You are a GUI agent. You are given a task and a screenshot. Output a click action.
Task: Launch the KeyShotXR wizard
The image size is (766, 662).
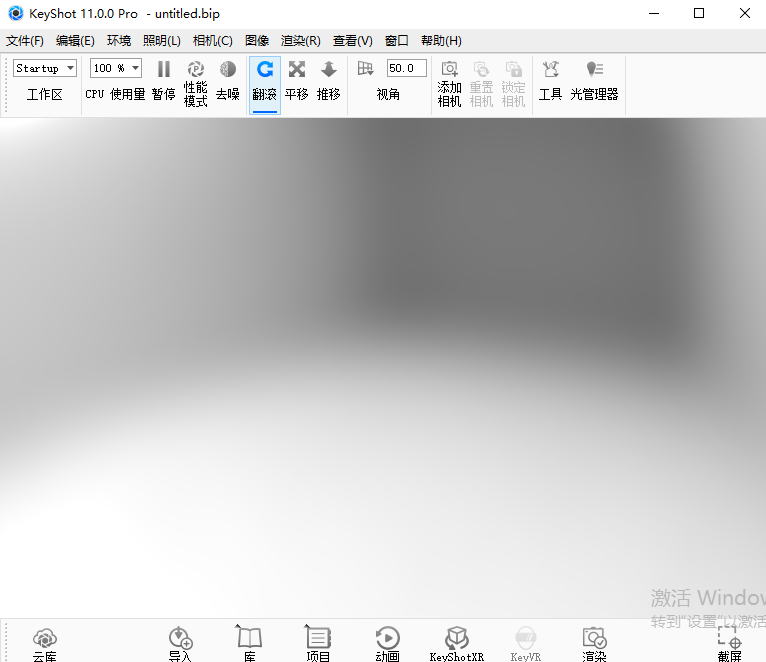point(457,644)
